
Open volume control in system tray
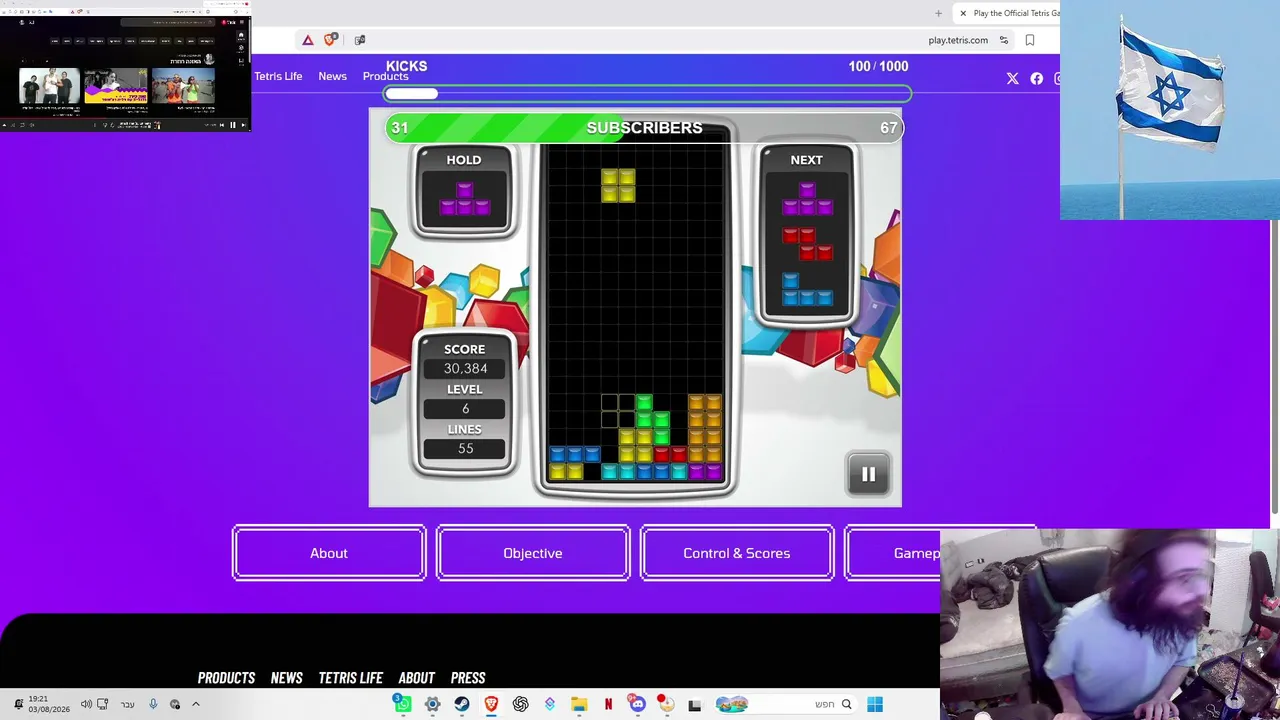tap(86, 704)
